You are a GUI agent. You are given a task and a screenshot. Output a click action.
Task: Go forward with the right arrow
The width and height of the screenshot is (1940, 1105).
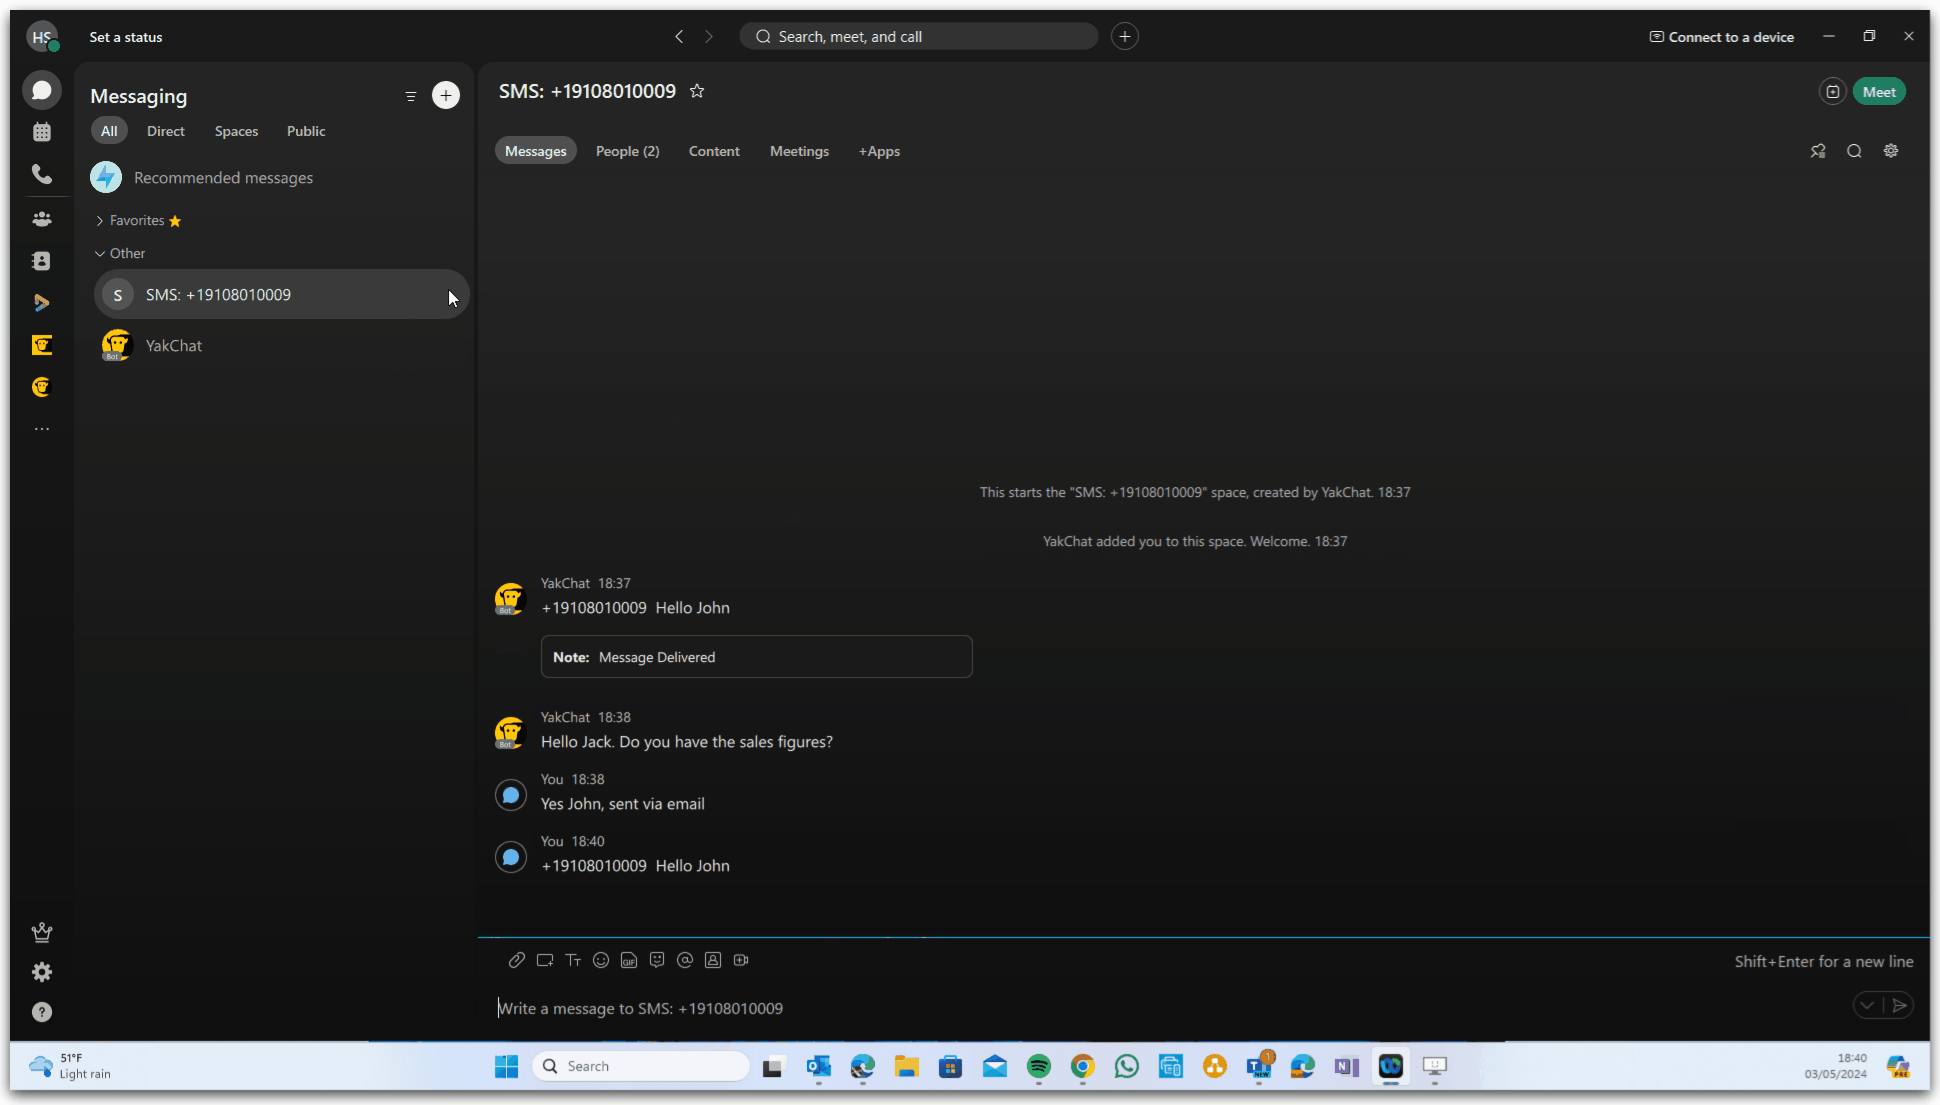point(709,37)
